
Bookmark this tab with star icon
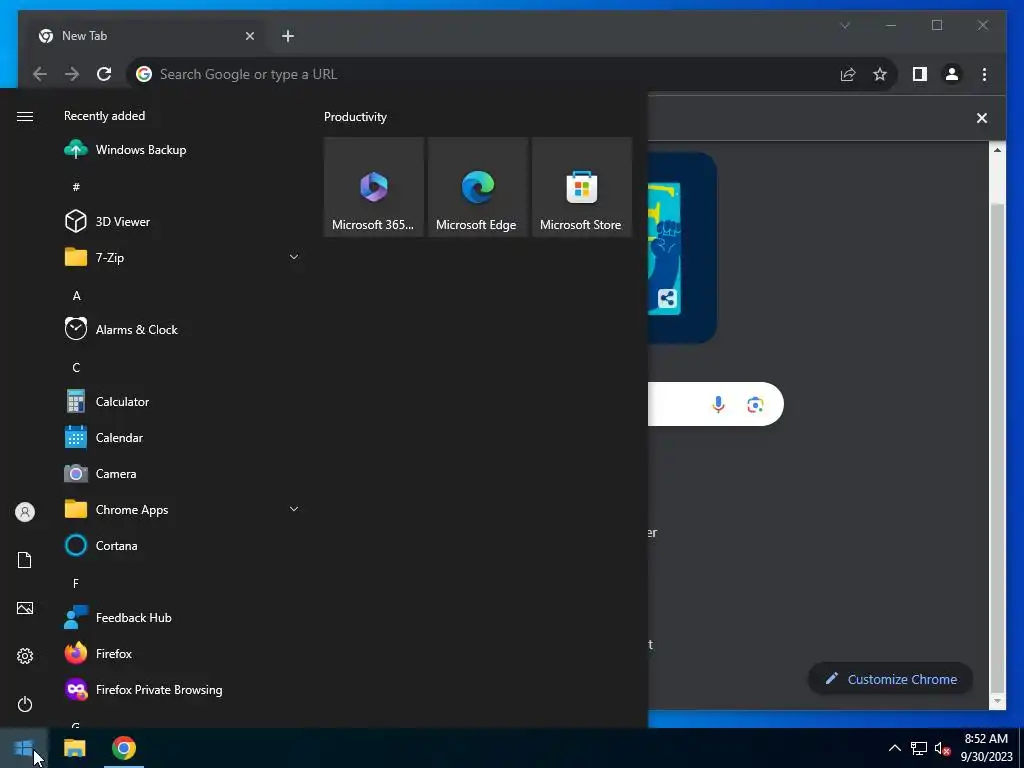880,74
